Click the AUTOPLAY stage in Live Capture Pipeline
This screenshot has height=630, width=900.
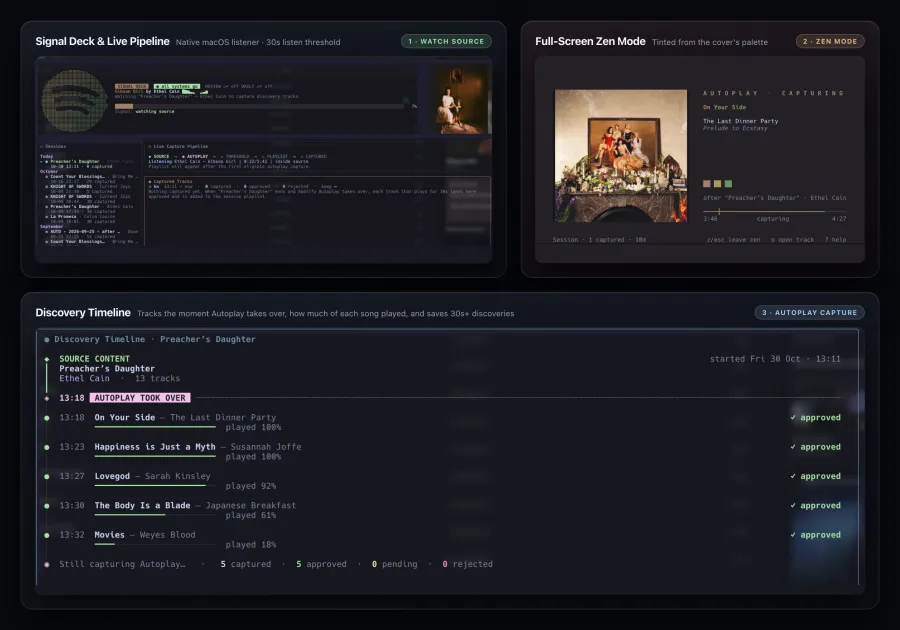195,156
